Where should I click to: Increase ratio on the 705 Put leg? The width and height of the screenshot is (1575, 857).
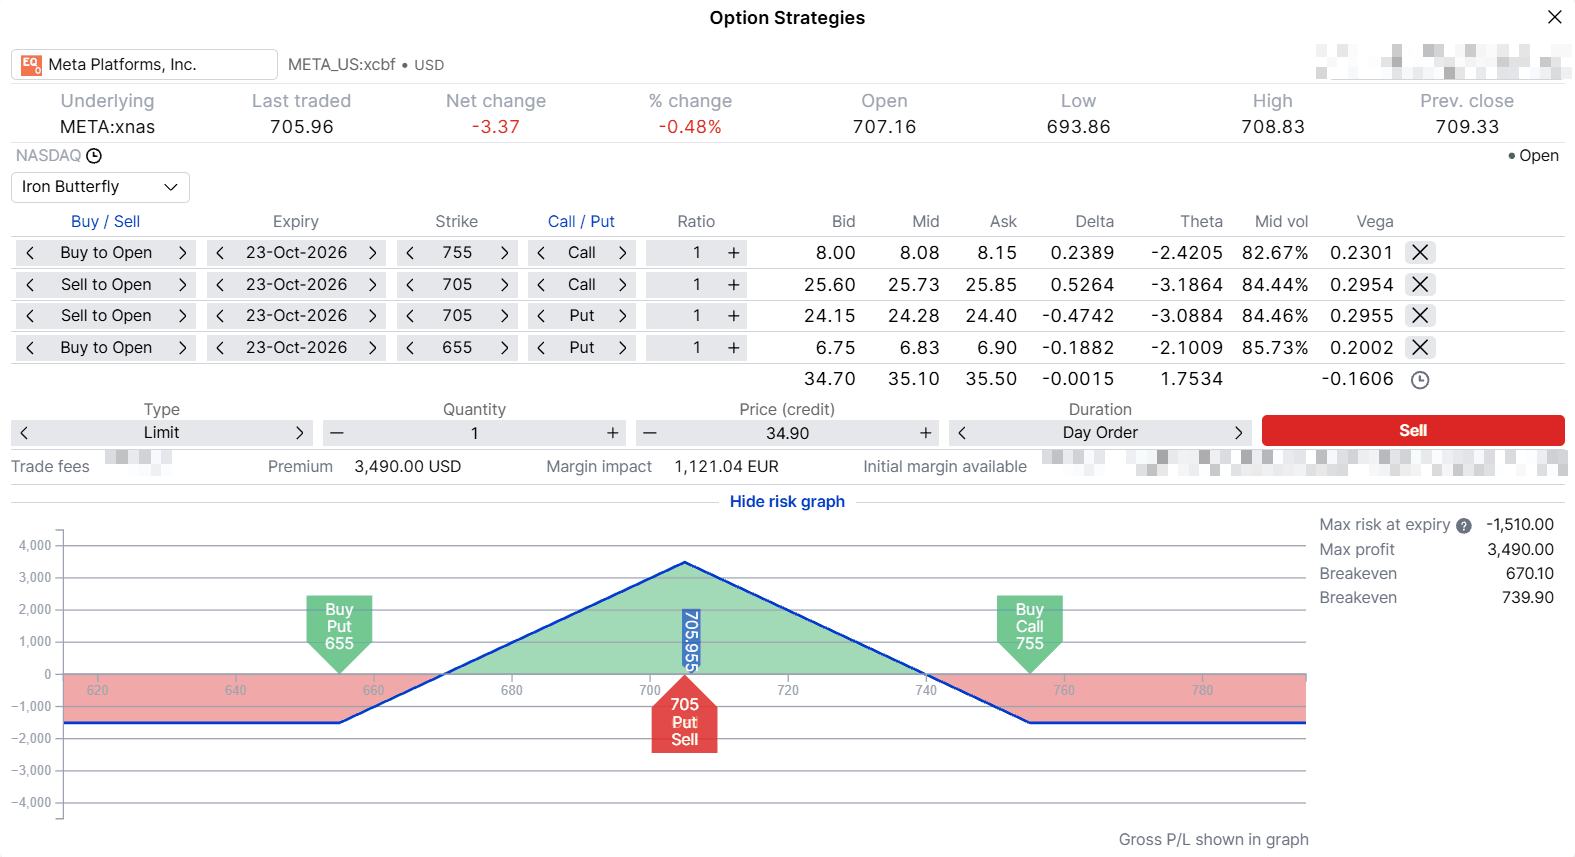coord(734,316)
